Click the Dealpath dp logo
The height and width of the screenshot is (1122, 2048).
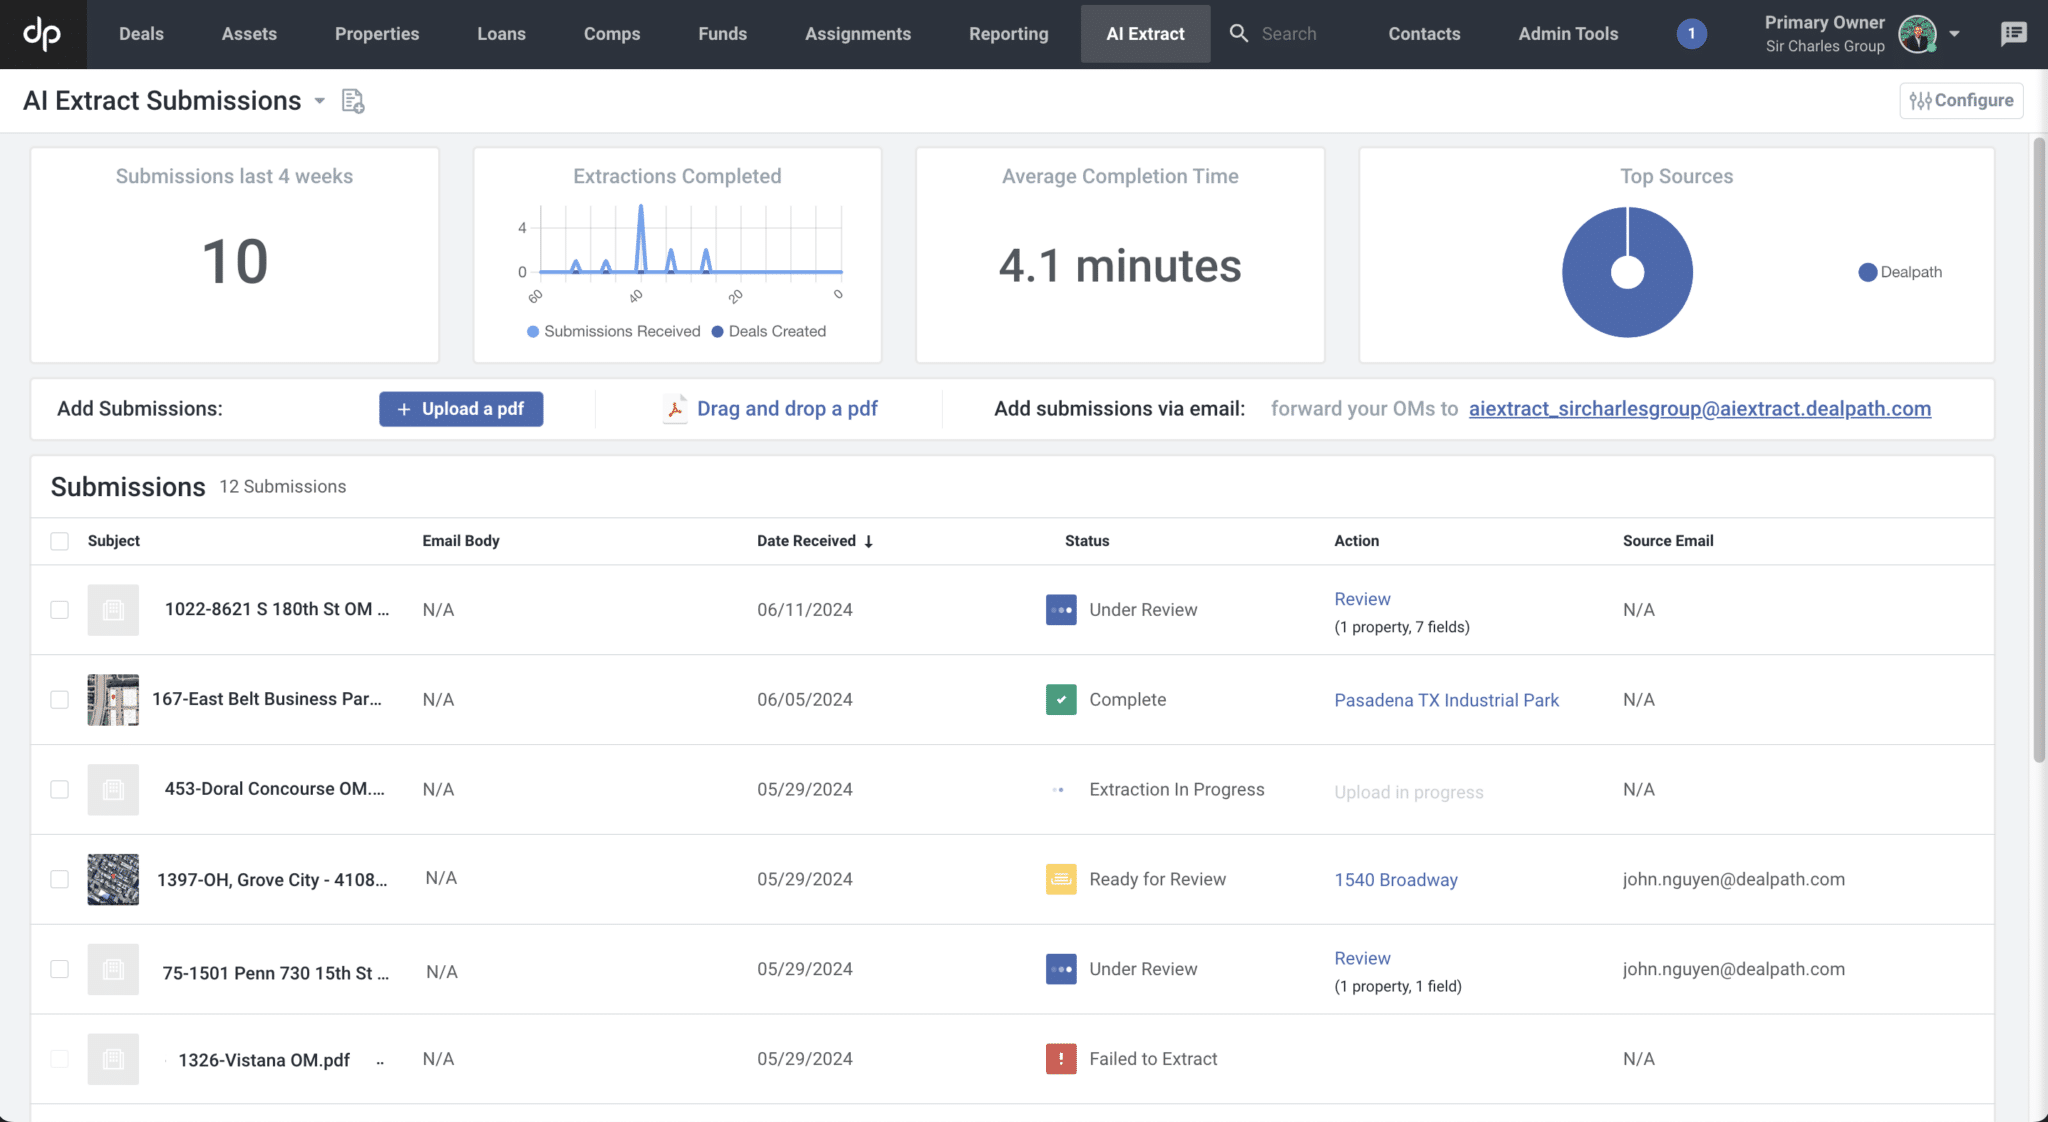tap(42, 34)
